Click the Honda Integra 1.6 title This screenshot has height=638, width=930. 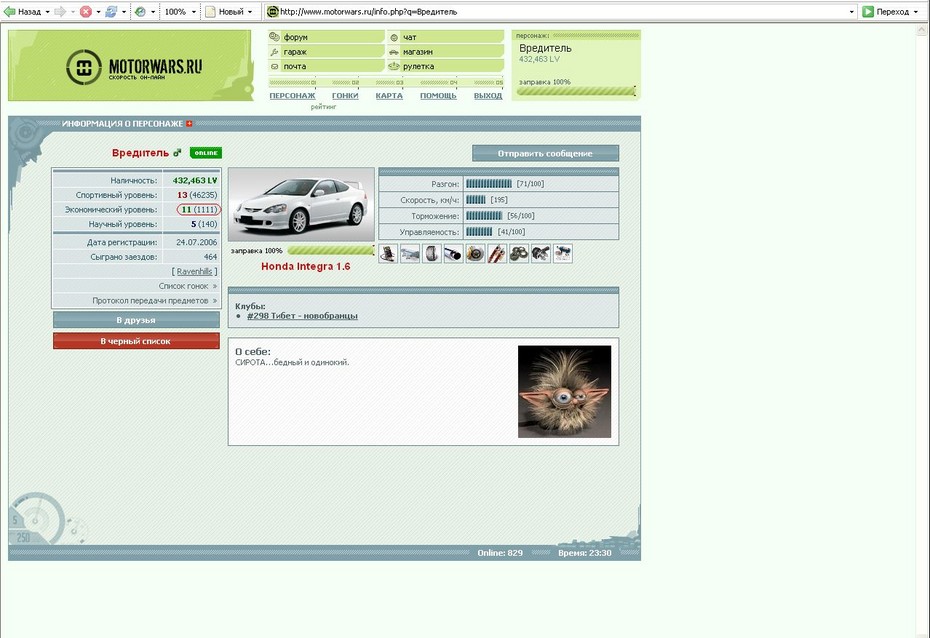click(305, 267)
